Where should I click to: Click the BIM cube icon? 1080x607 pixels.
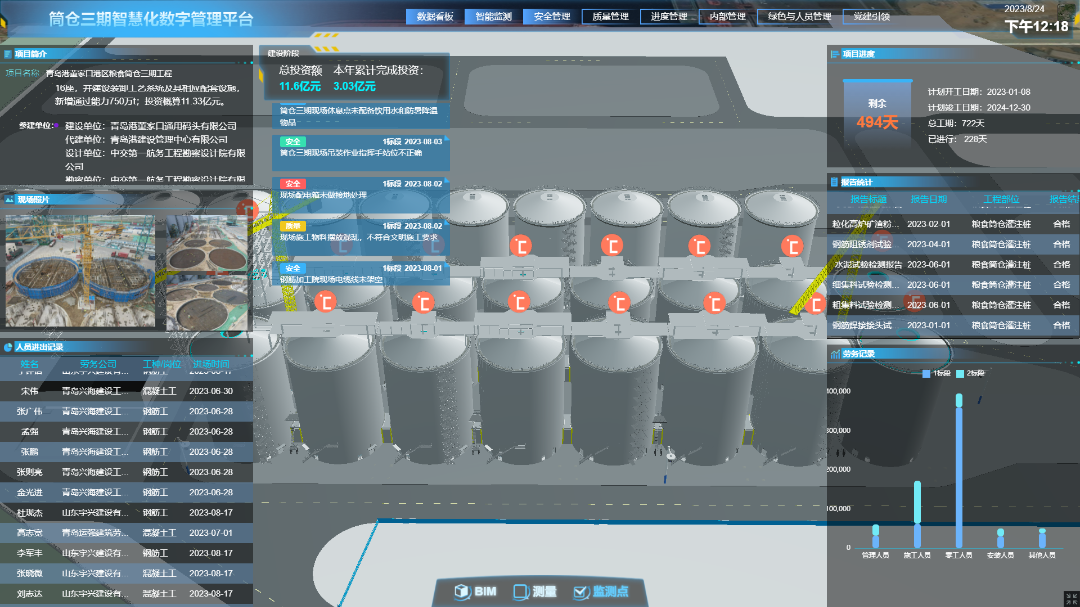pyautogui.click(x=462, y=591)
